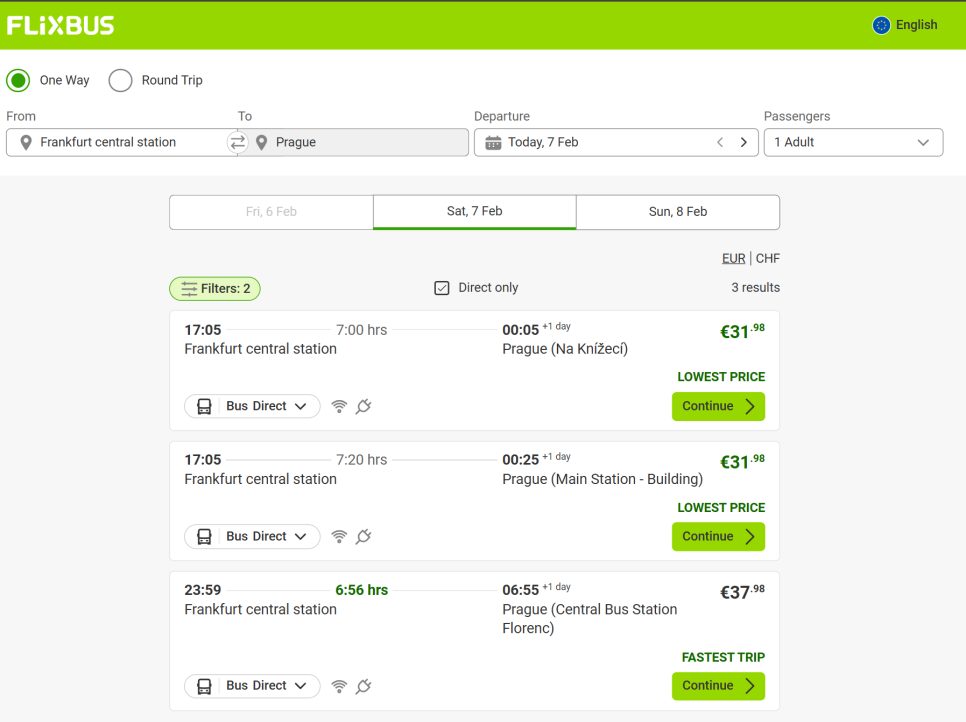Select the Round Trip radio option
This screenshot has width=966, height=722.
click(x=120, y=80)
